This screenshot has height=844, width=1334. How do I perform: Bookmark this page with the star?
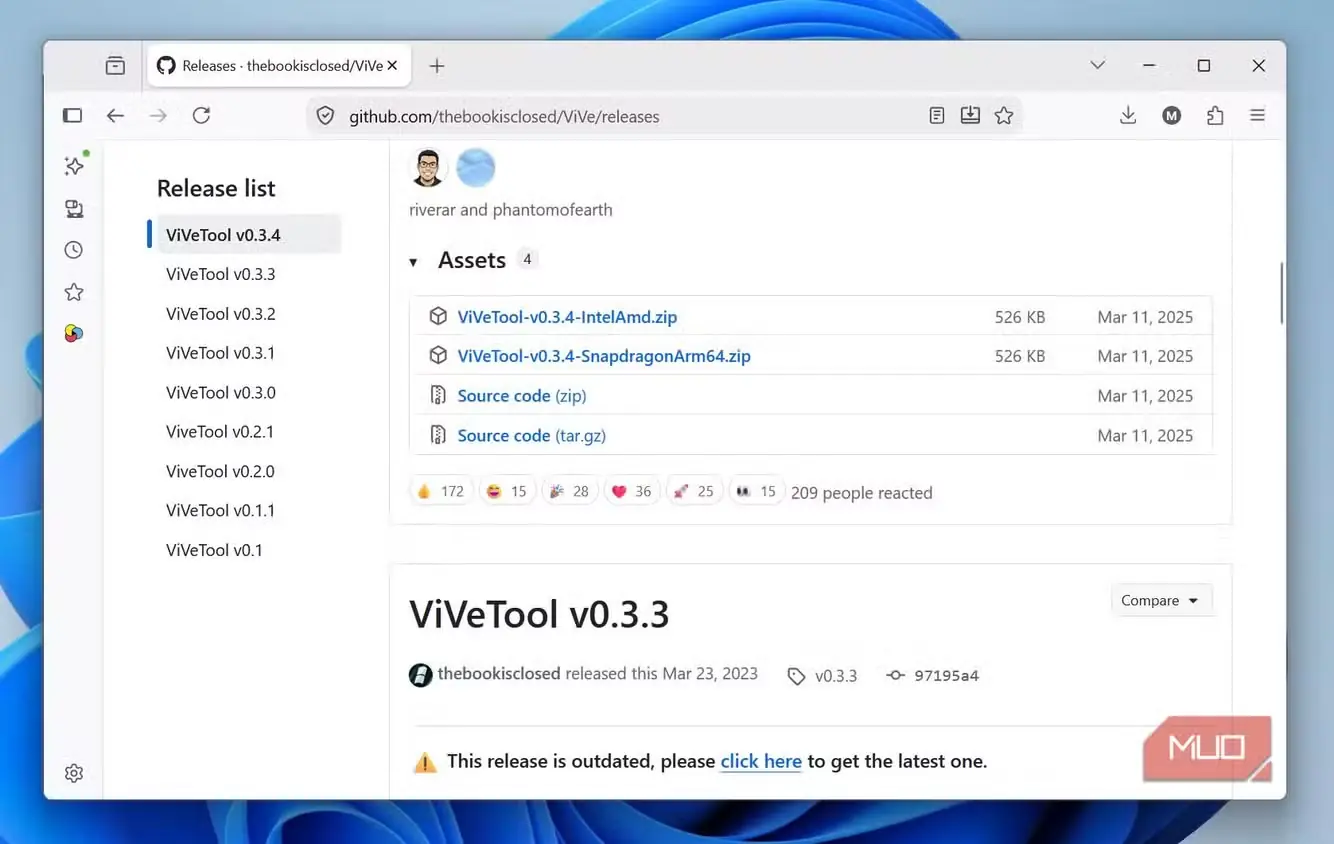(x=1004, y=116)
